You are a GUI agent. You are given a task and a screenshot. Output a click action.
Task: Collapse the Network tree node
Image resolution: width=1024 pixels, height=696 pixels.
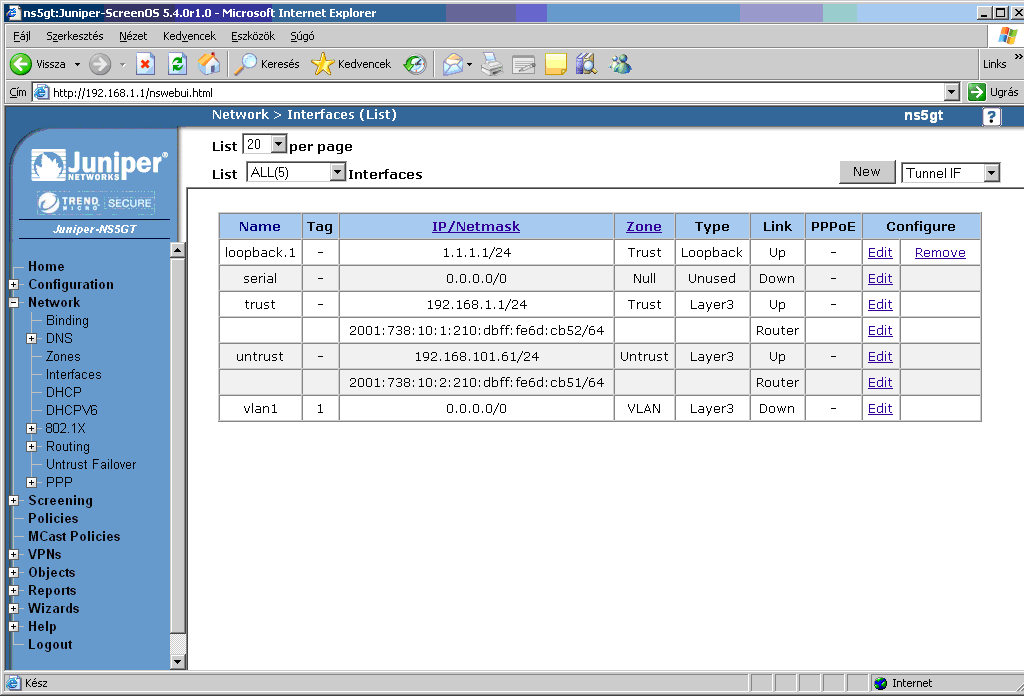click(x=14, y=303)
